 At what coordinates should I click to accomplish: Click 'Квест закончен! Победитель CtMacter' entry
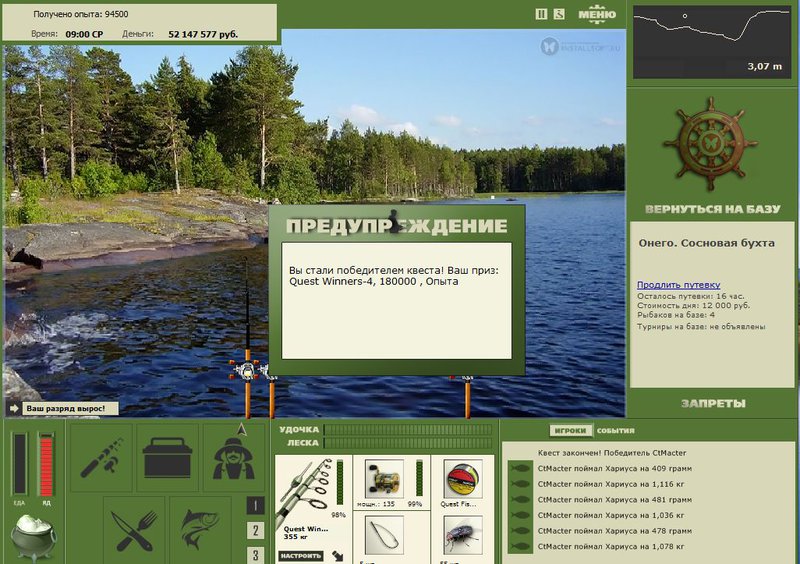click(612, 453)
